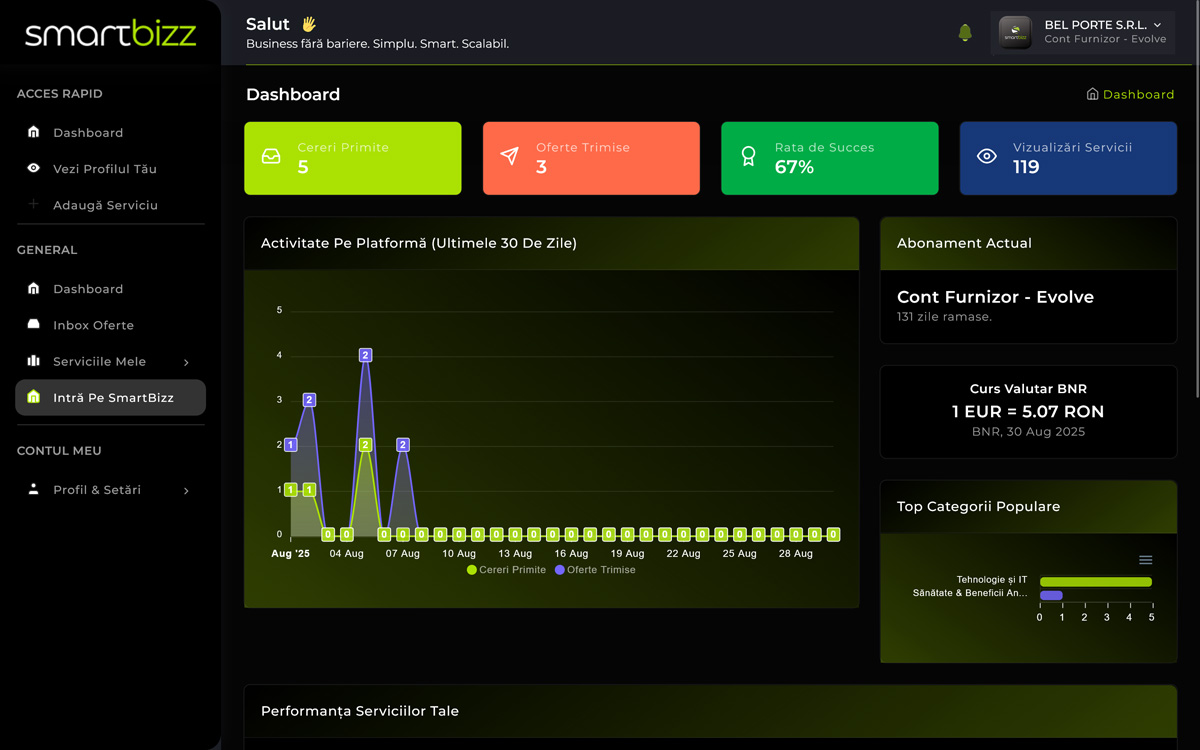This screenshot has height=750, width=1200.
Task: Open the Top Categorii chart hamburger menu
Action: [1146, 560]
